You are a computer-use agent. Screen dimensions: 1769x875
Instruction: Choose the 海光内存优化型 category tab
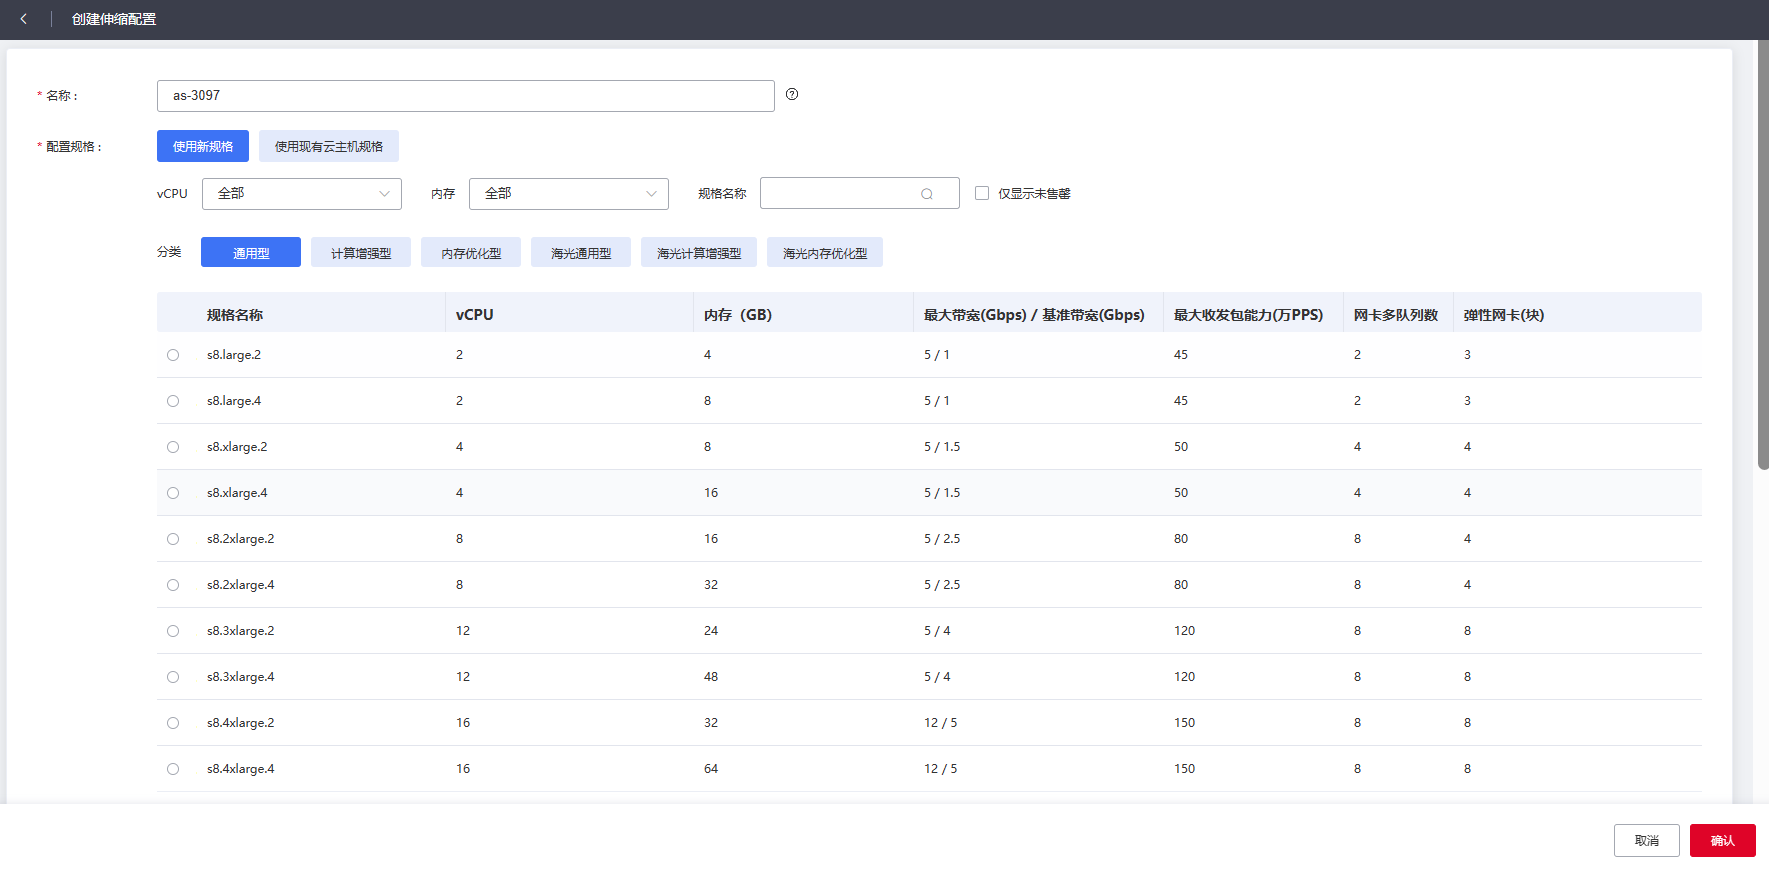pos(825,253)
